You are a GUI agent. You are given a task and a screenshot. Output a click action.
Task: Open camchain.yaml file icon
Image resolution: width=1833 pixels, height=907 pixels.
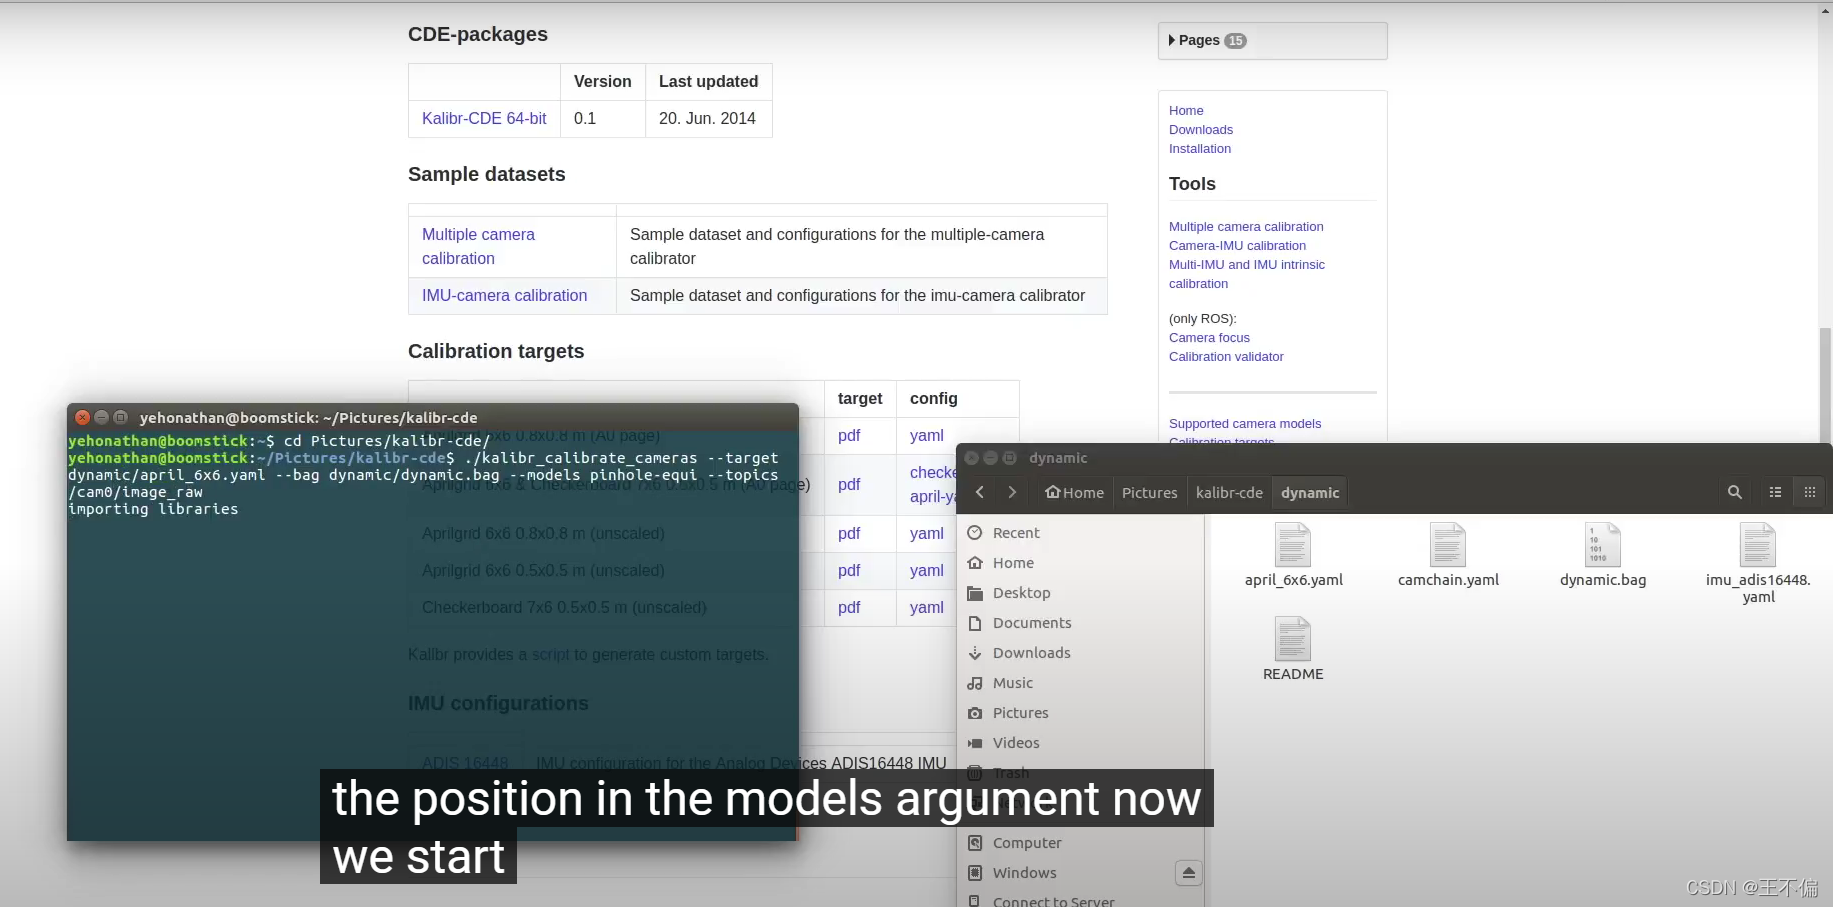(1448, 545)
